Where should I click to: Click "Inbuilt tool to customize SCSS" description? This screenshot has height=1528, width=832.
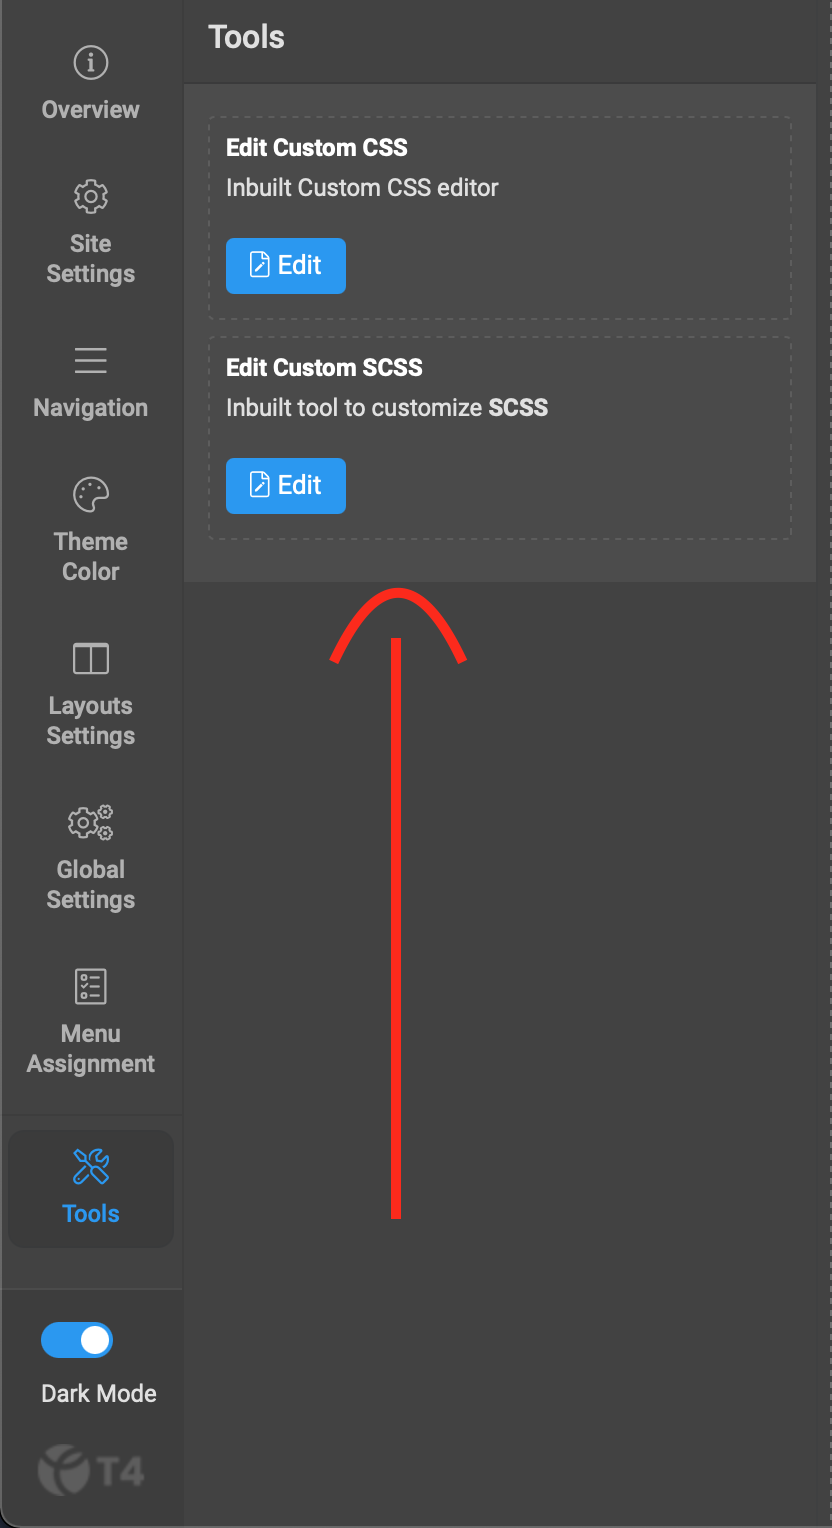pyautogui.click(x=387, y=408)
